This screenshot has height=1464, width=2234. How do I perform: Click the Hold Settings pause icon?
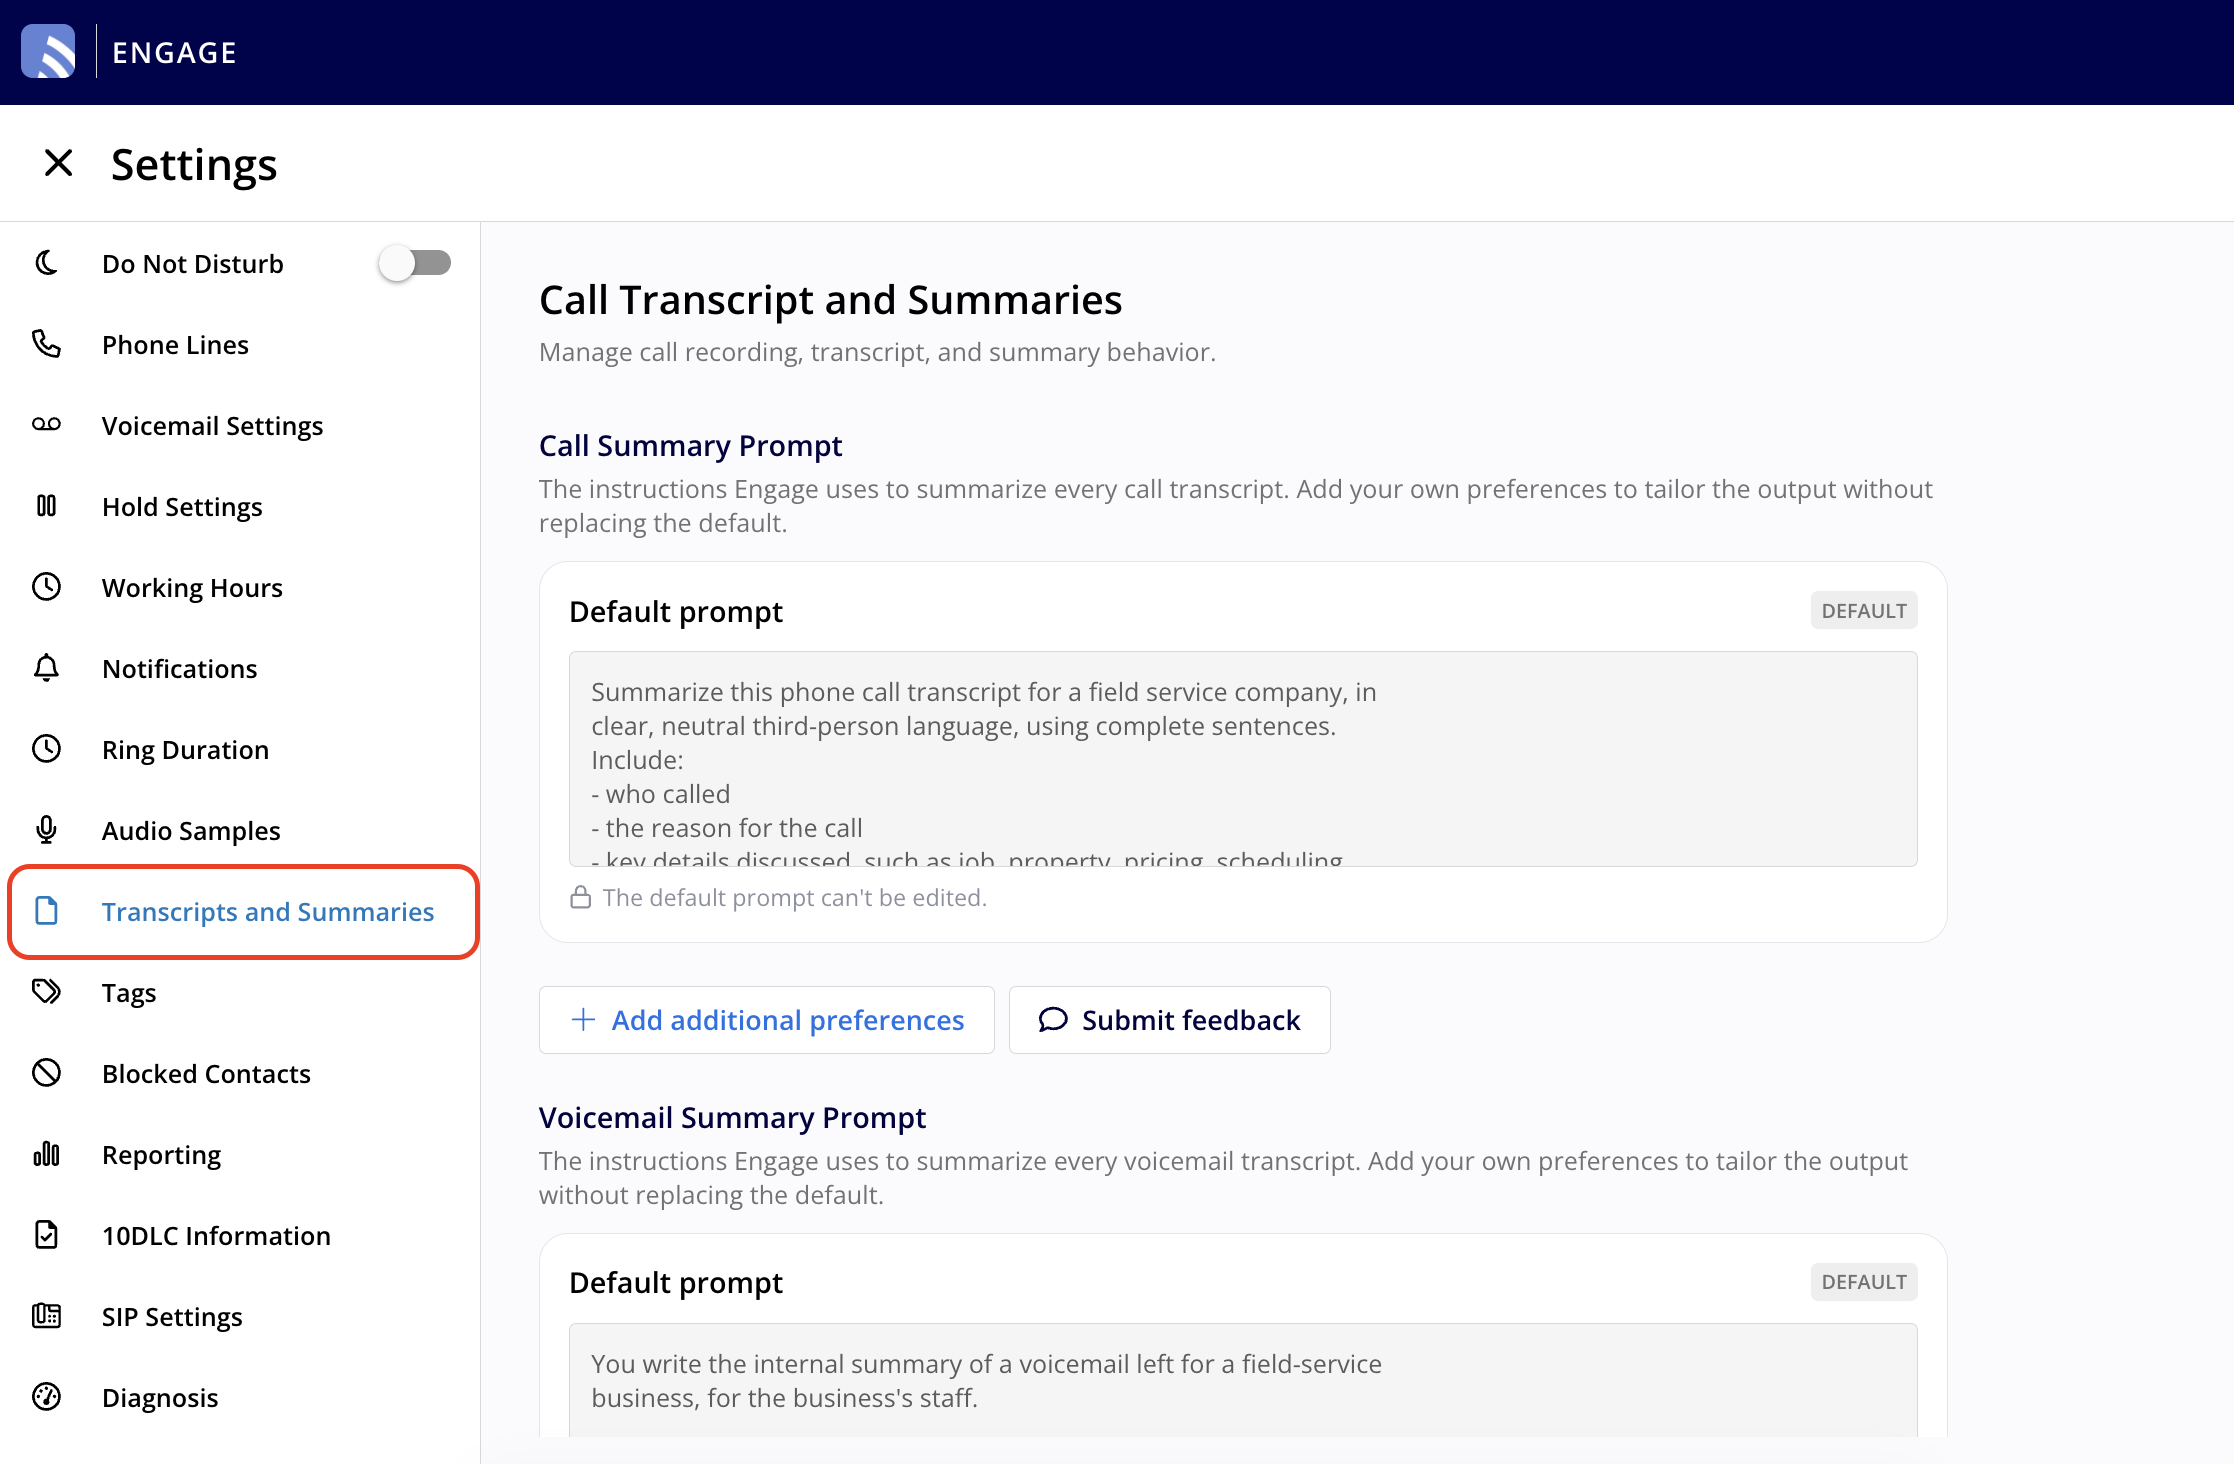point(46,506)
